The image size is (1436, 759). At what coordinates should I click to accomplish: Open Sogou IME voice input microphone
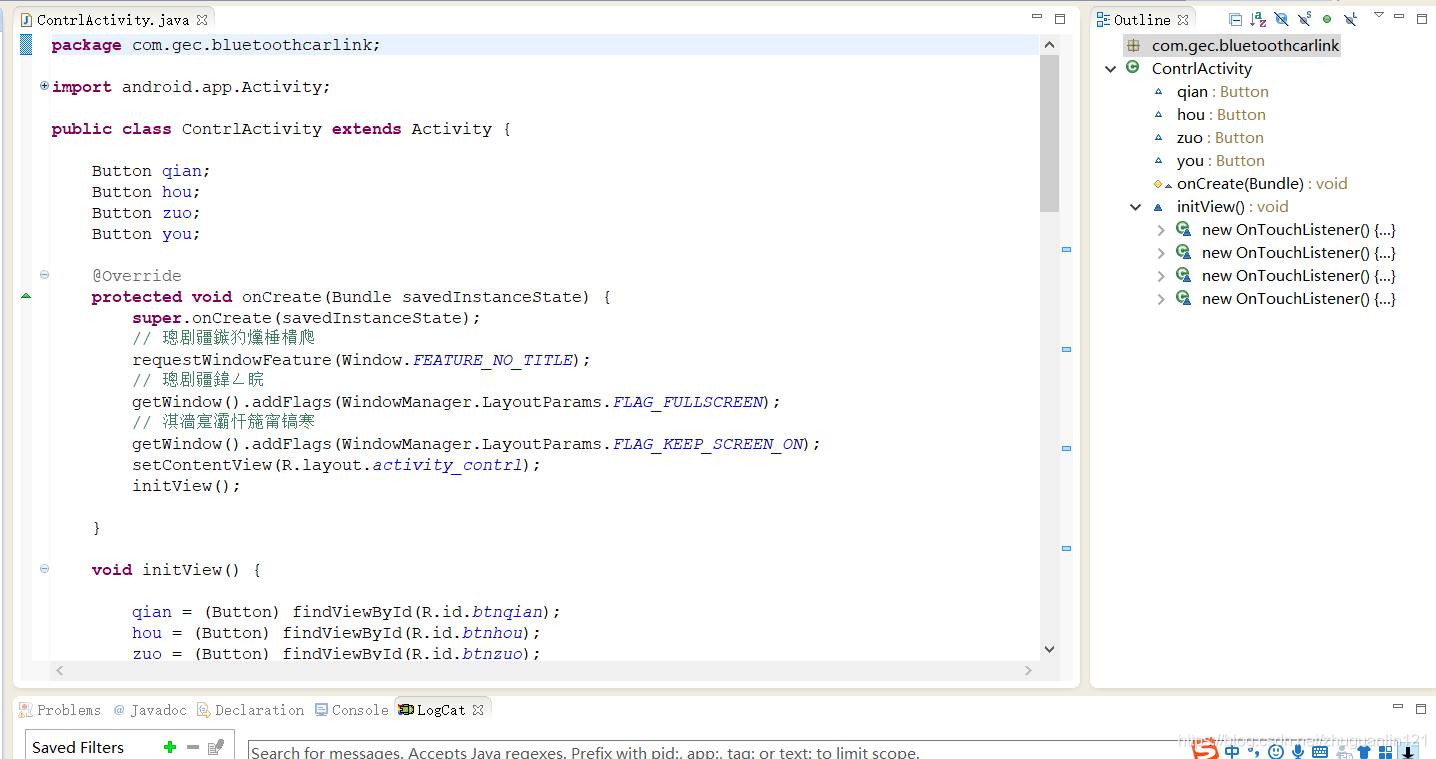[x=1298, y=751]
